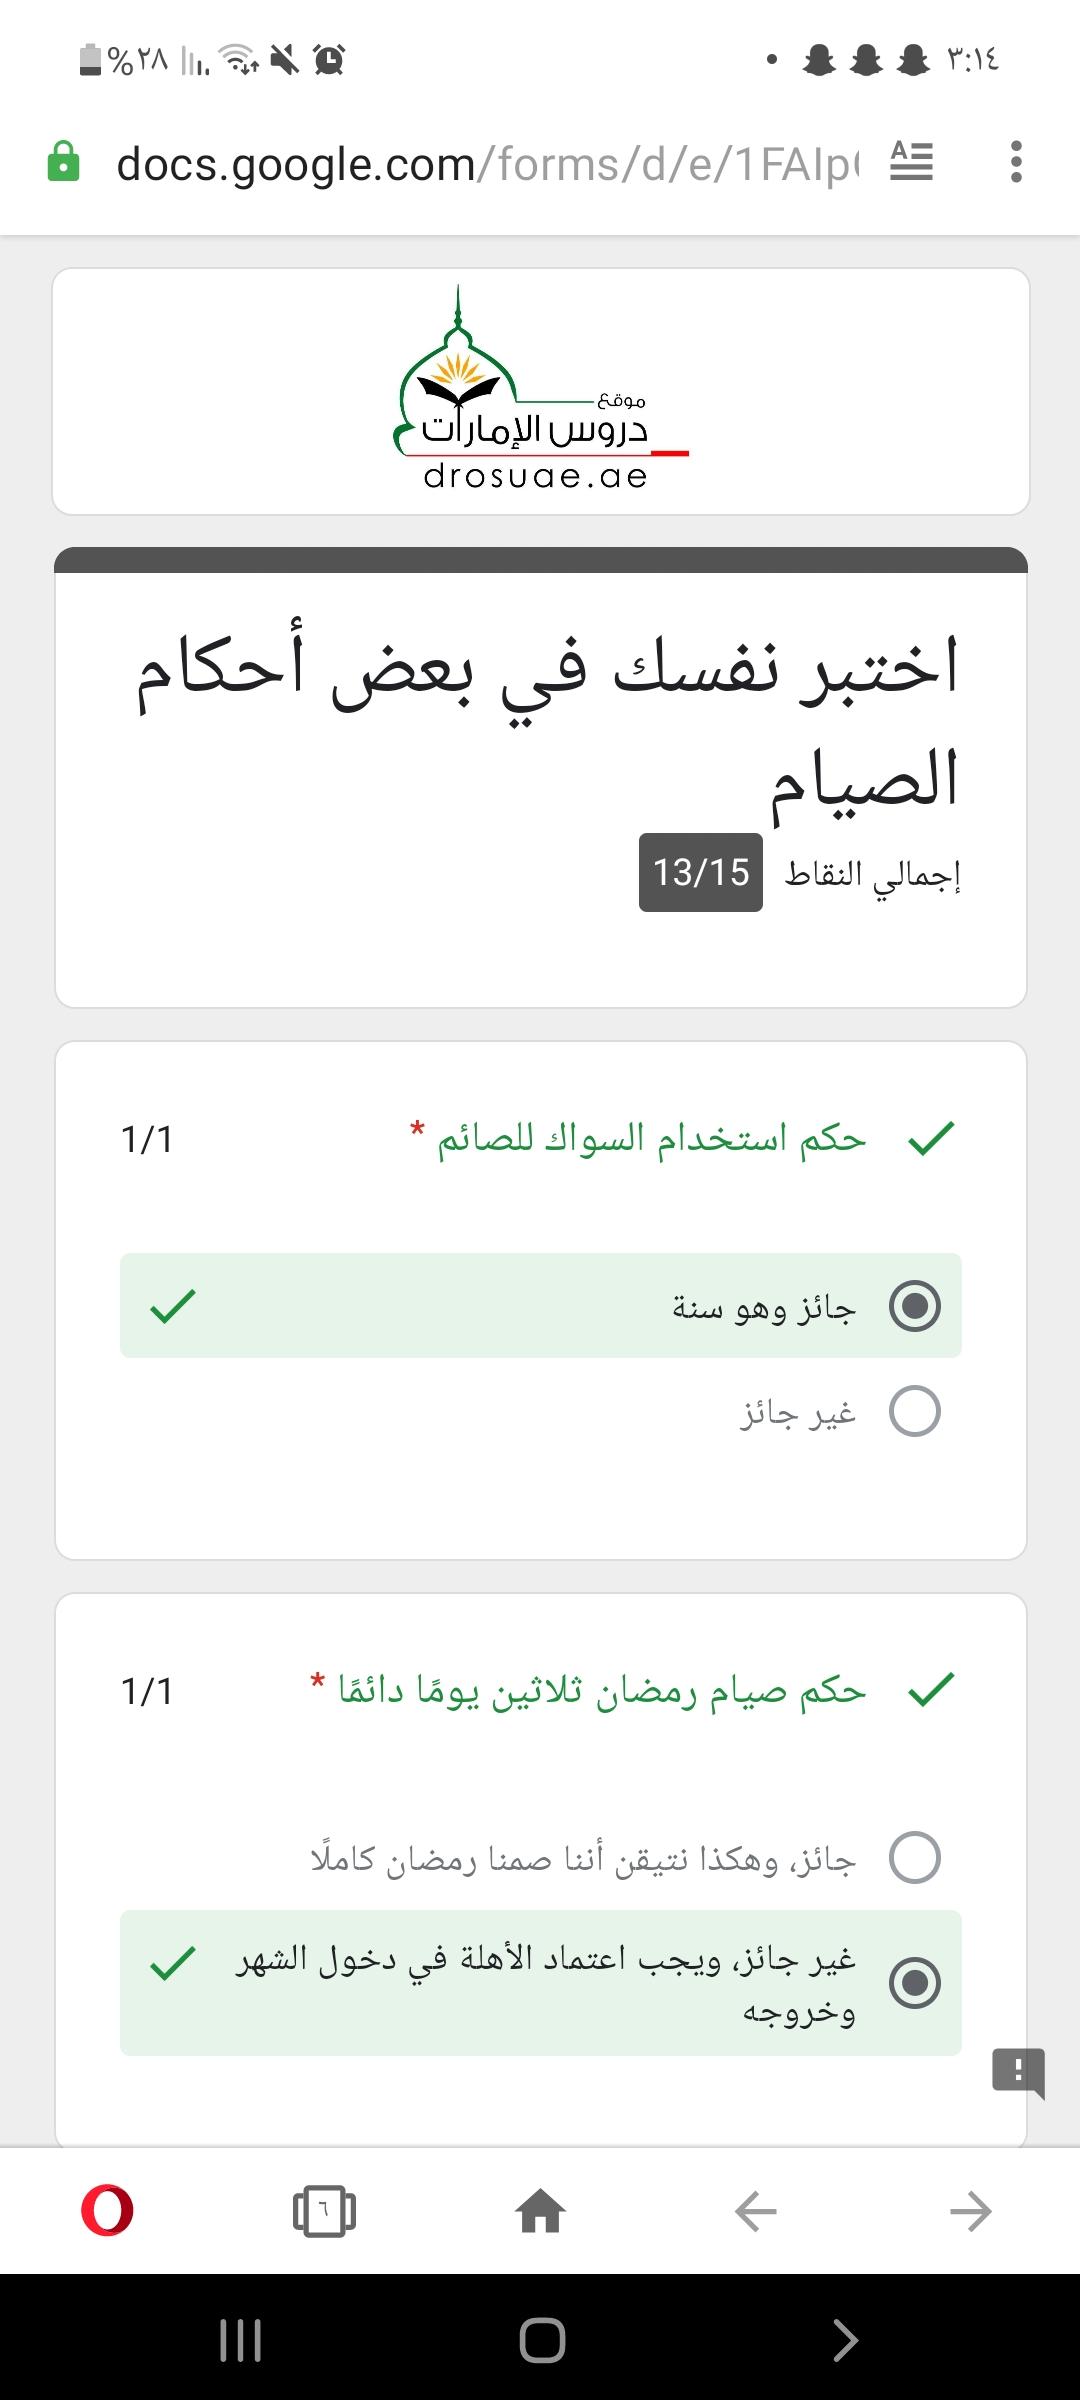Open the reader mode icon
This screenshot has height=2400, width=1080.
tap(911, 162)
